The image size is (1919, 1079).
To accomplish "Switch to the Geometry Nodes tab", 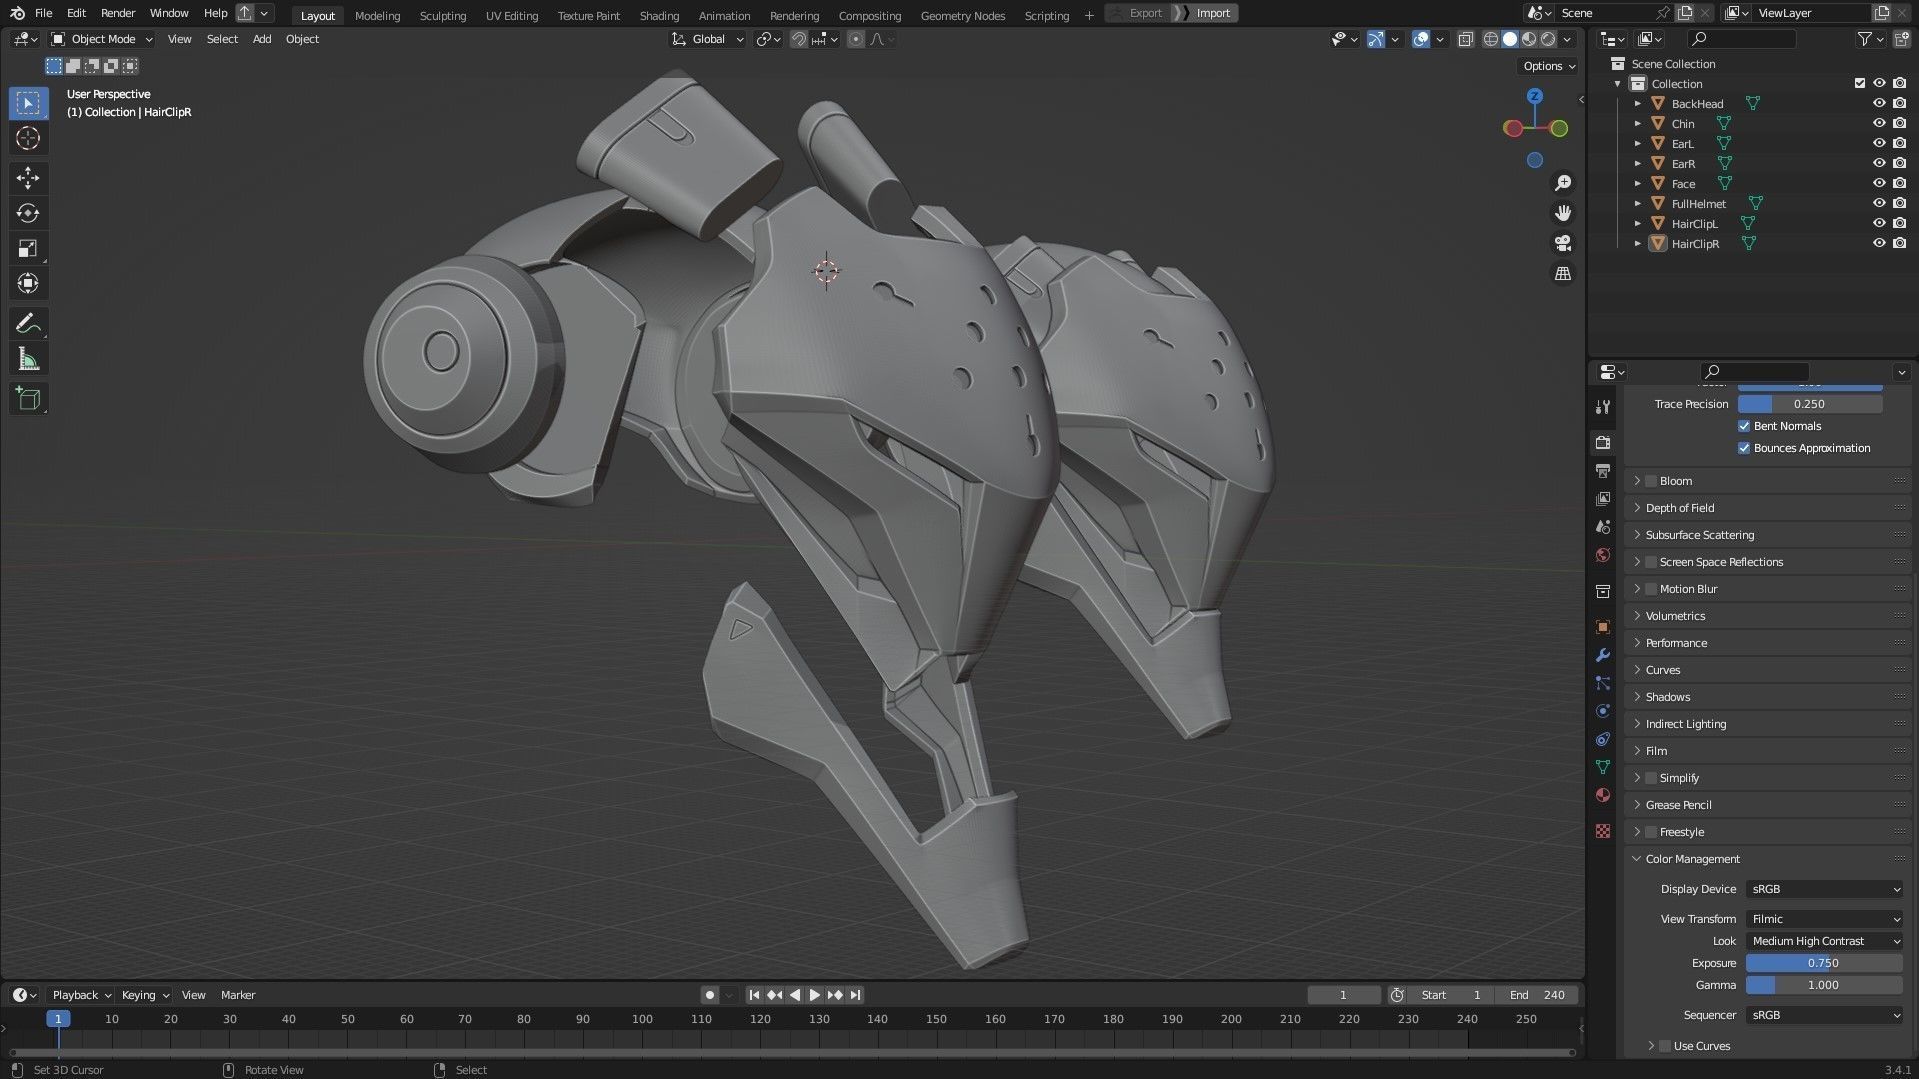I will tap(962, 15).
